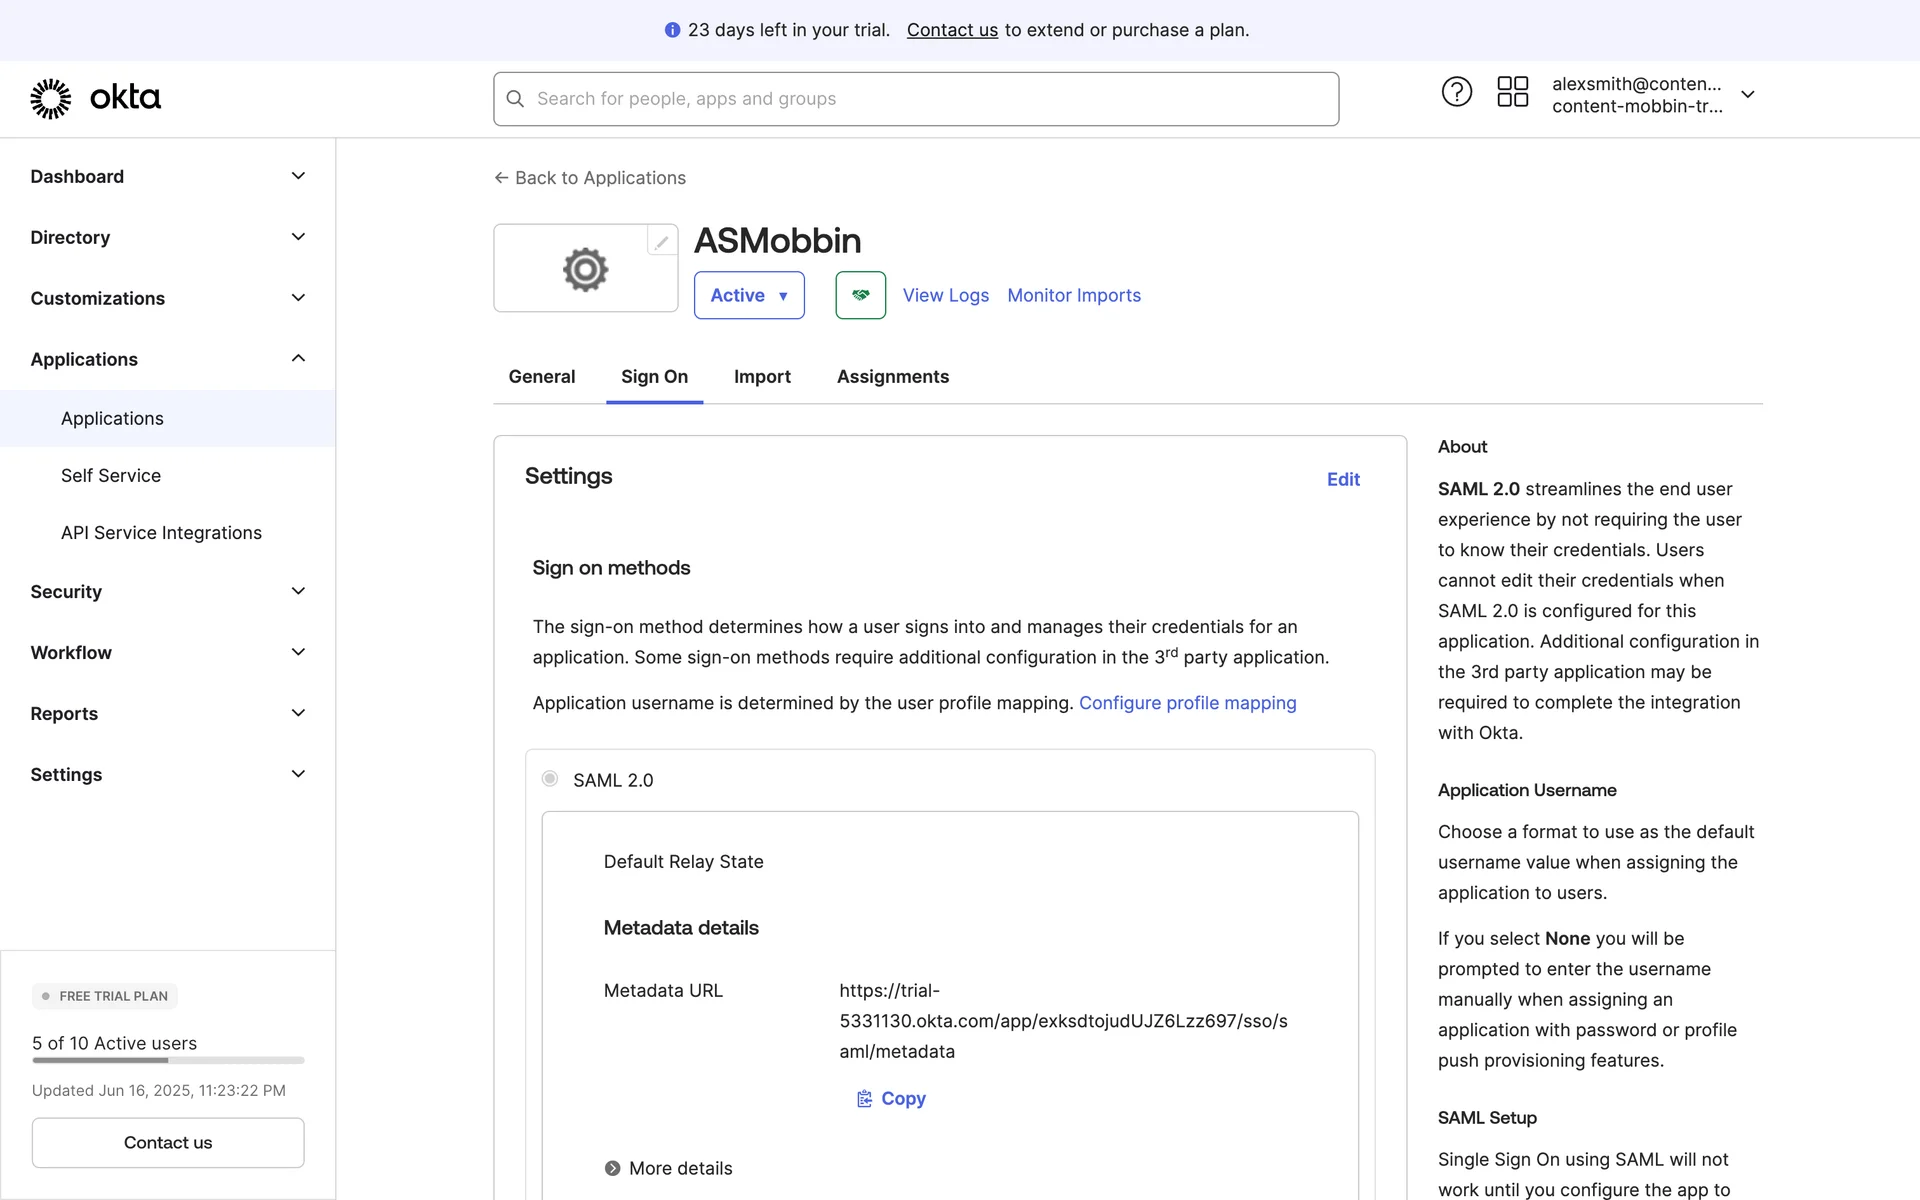The height and width of the screenshot is (1200, 1920).
Task: Open the account menu chevron
Action: pos(1747,95)
